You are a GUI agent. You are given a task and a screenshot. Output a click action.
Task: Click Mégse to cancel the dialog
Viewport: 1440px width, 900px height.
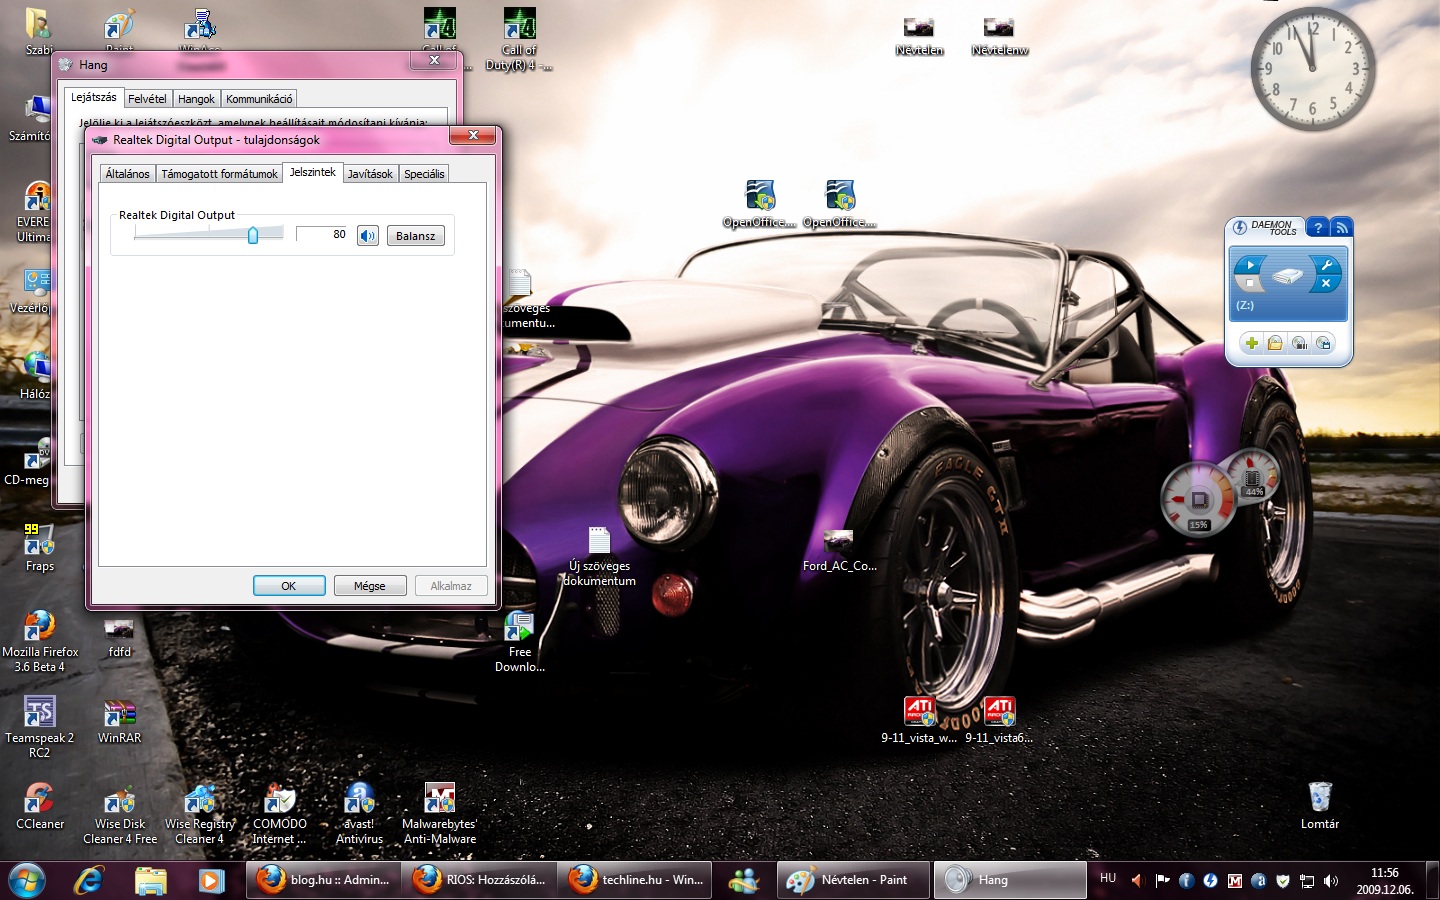coord(369,586)
